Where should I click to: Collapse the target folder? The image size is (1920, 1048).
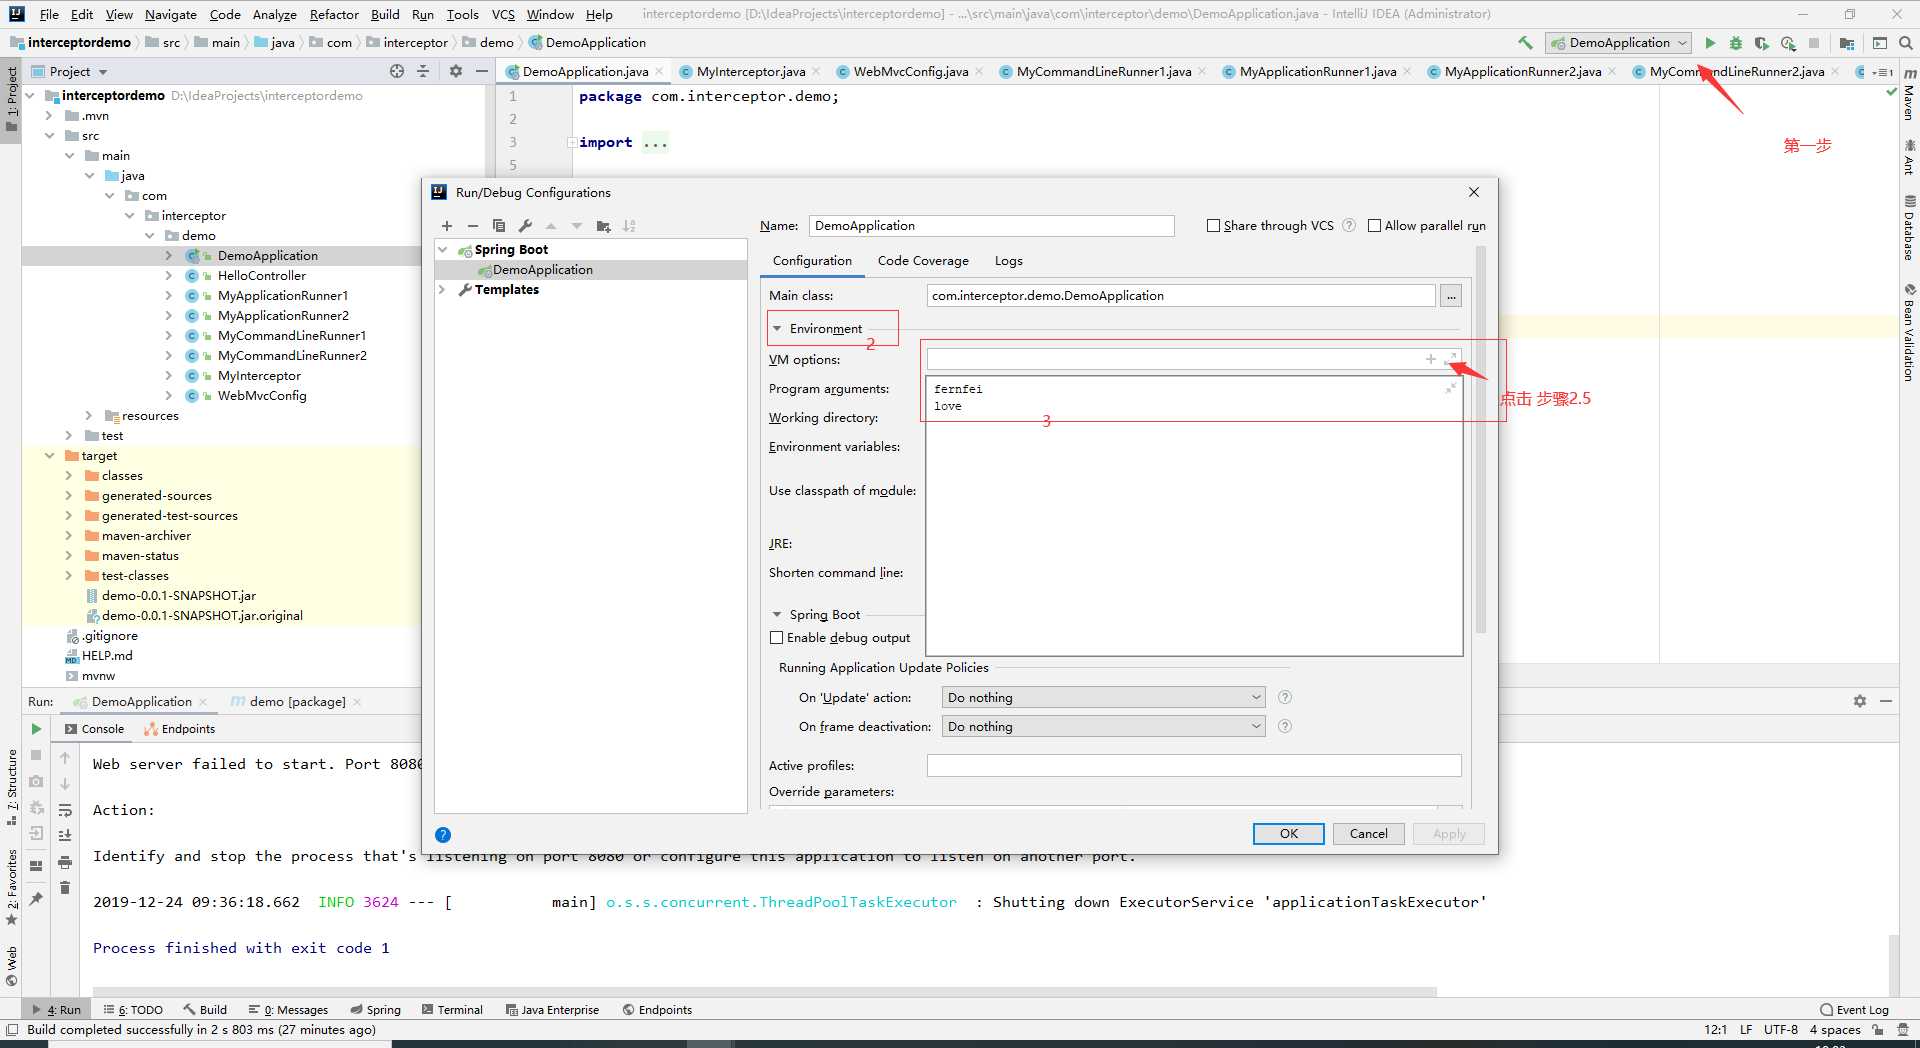pos(49,456)
